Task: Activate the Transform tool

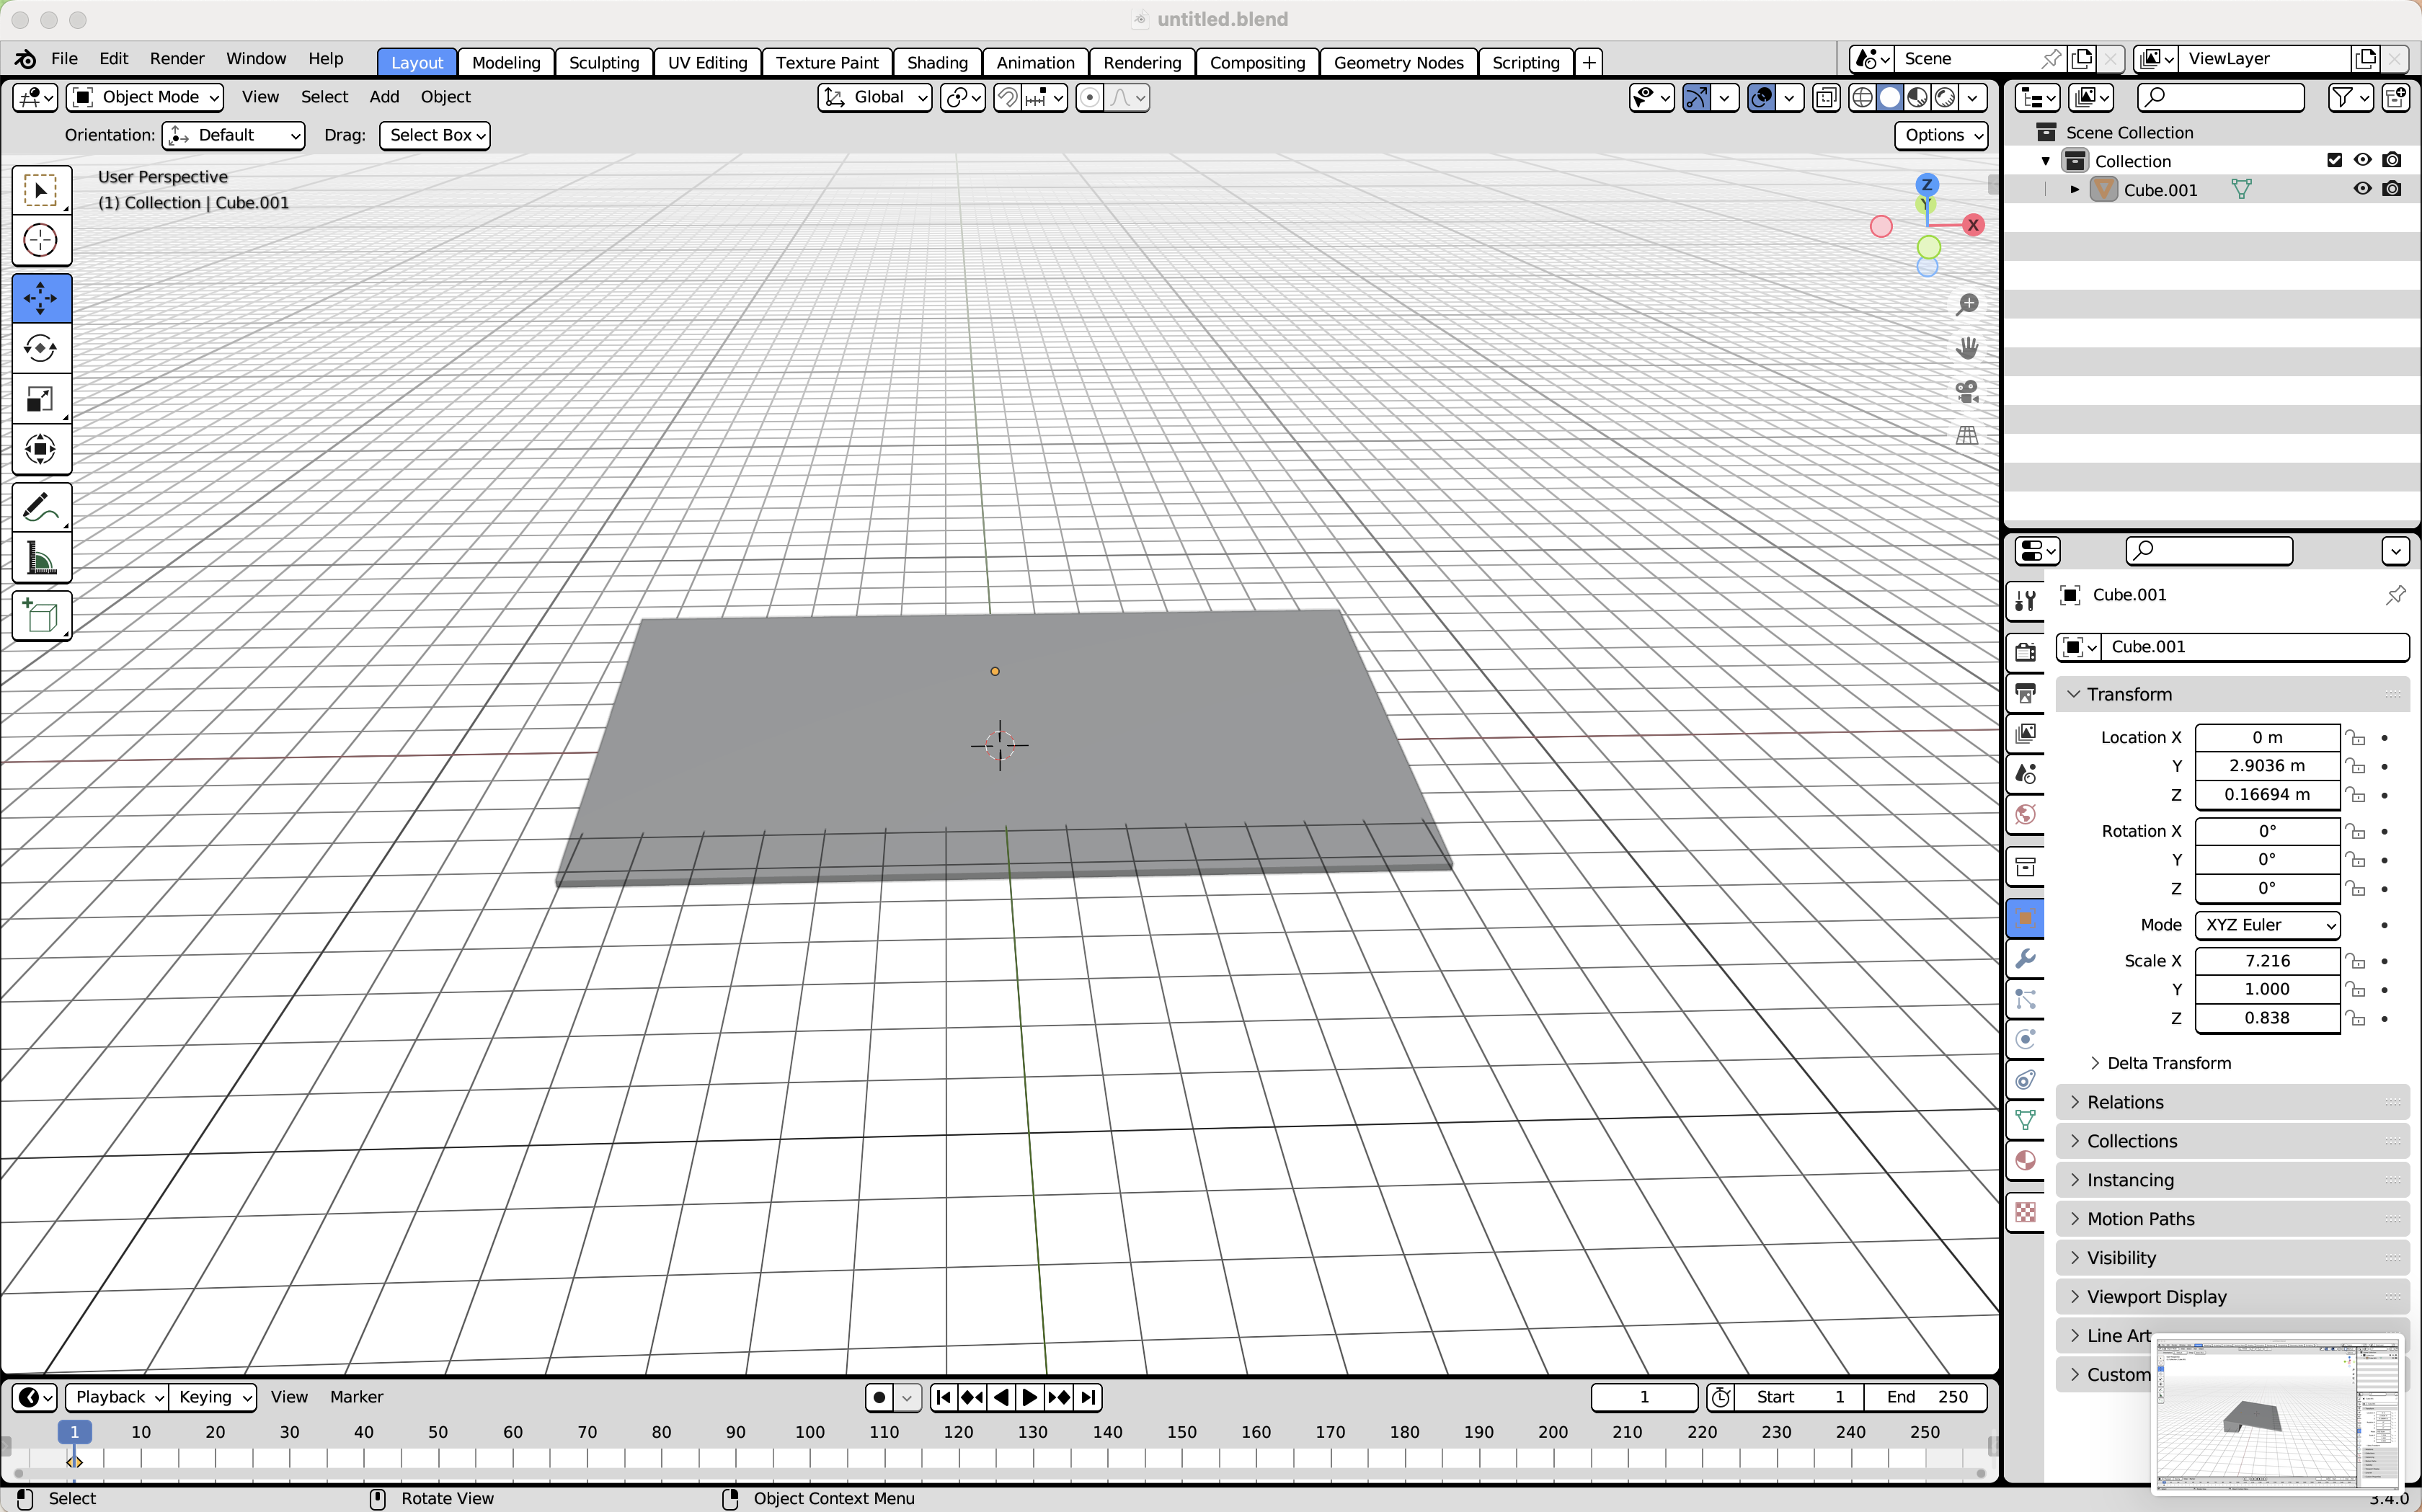Action: (x=41, y=449)
